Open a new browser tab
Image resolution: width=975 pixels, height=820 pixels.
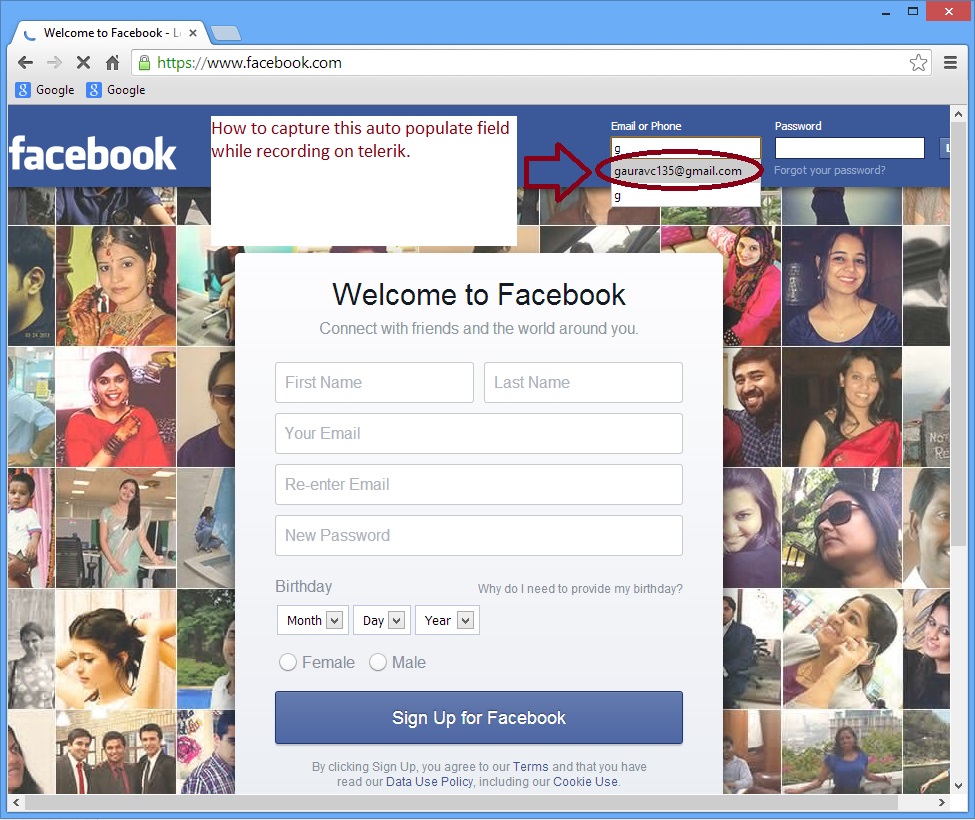[x=226, y=33]
